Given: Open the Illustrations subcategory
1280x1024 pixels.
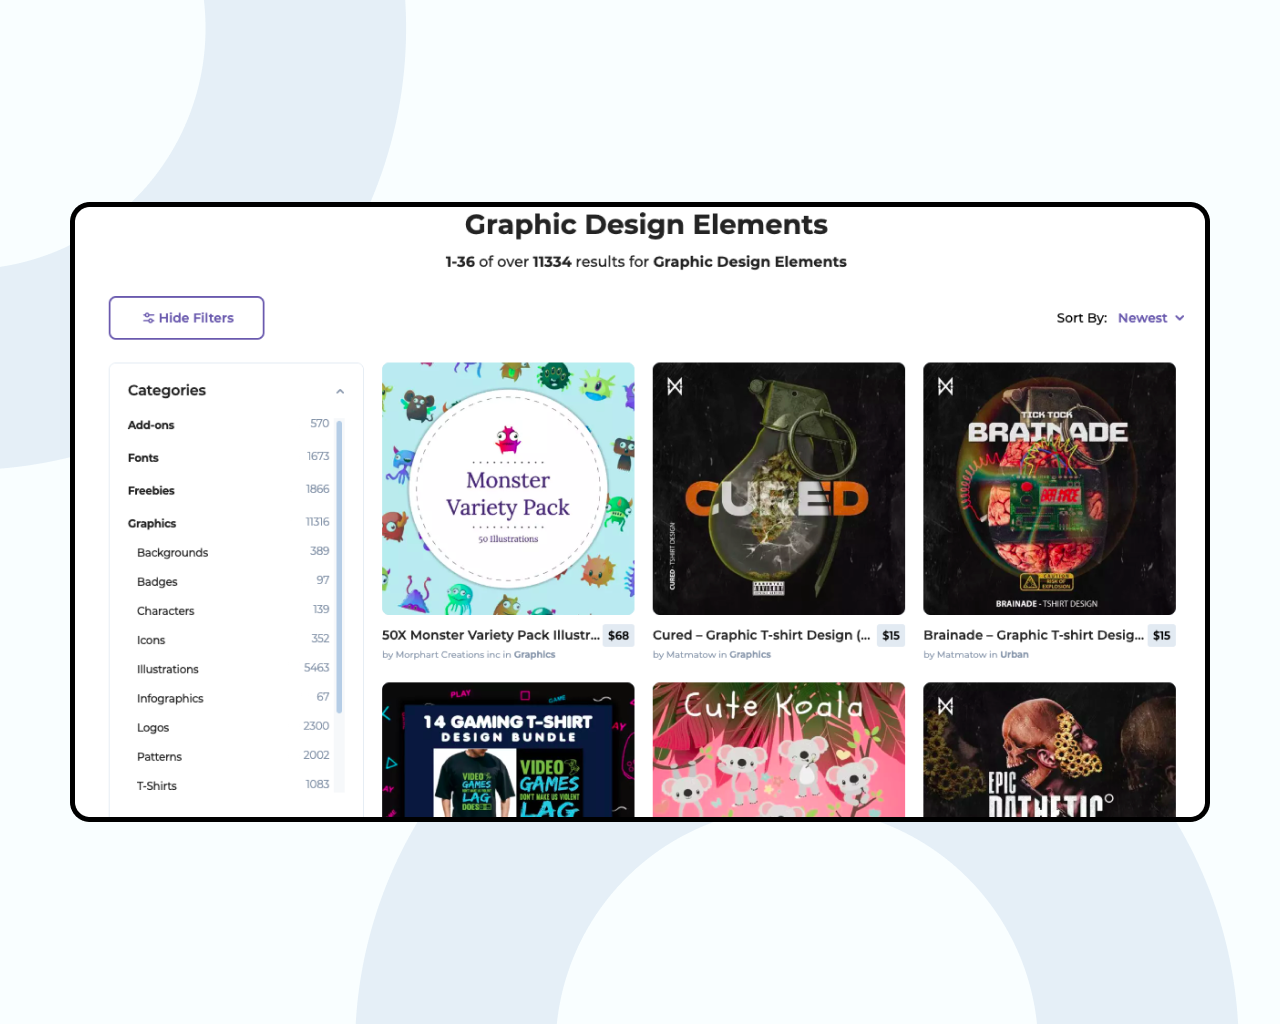Looking at the screenshot, I should 167,669.
